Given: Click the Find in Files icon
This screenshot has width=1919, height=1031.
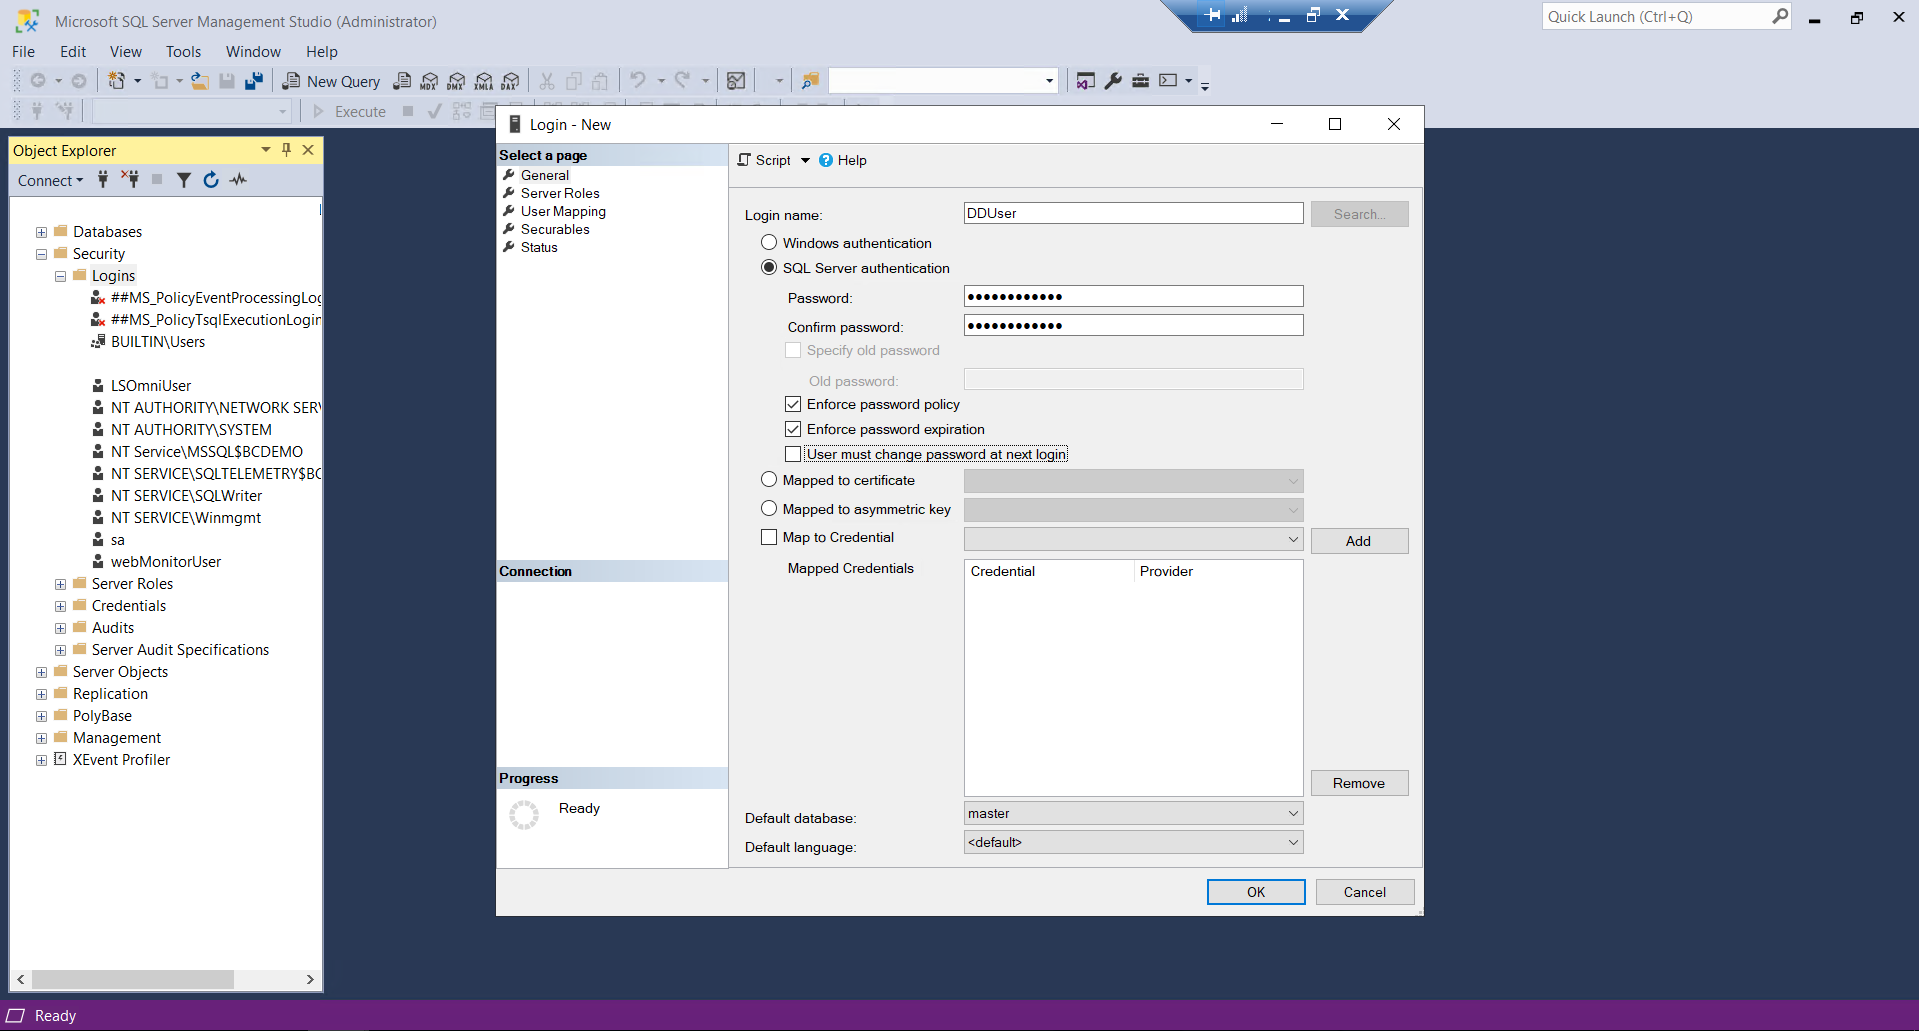Looking at the screenshot, I should (810, 81).
